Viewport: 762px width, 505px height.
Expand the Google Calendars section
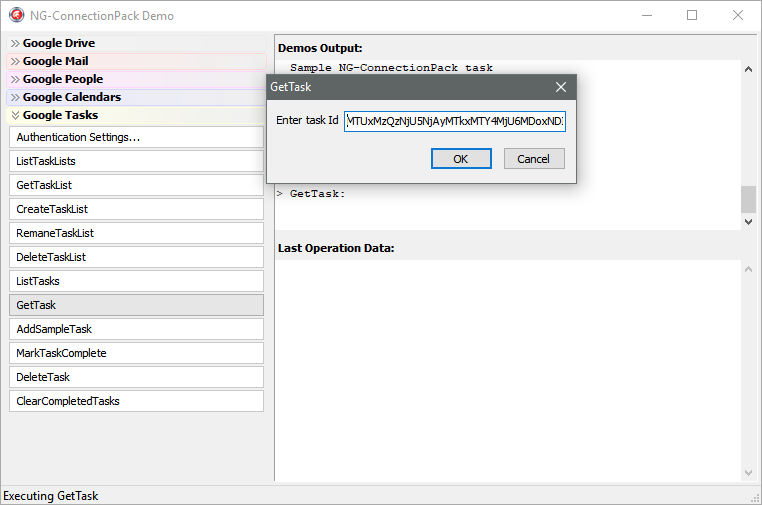click(x=71, y=97)
